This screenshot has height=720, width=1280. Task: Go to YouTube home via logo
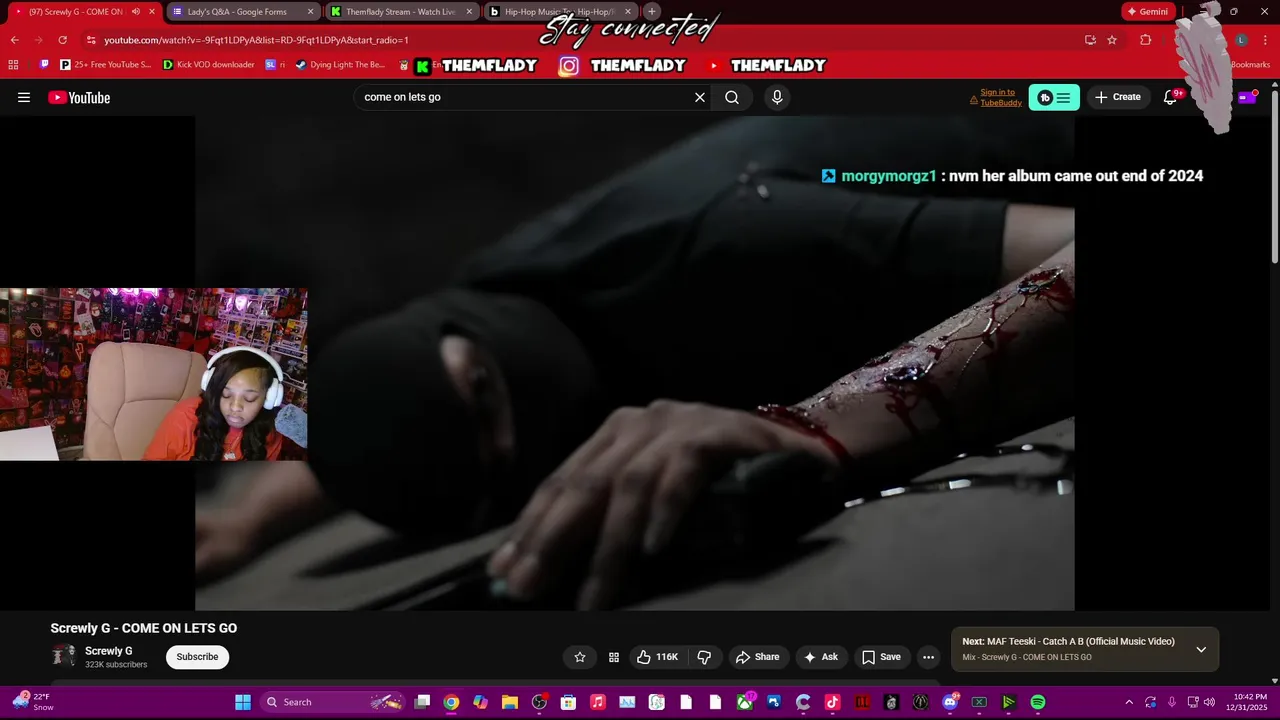(79, 97)
